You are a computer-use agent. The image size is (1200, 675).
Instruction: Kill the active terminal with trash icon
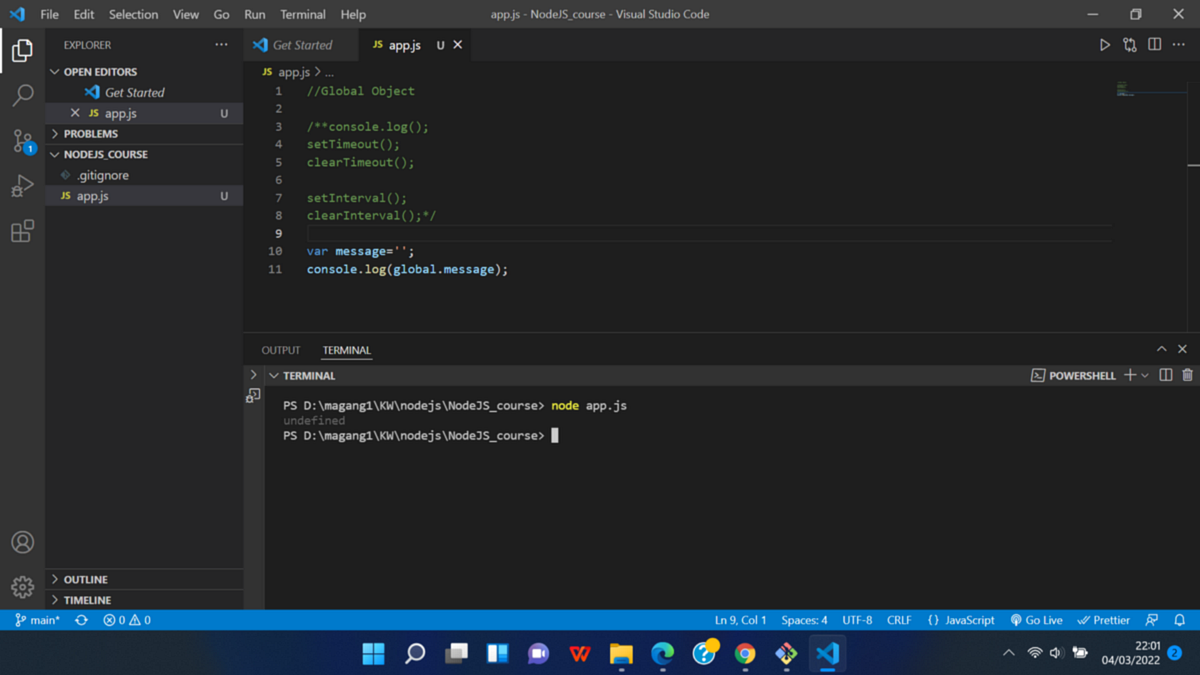pyautogui.click(x=1186, y=375)
